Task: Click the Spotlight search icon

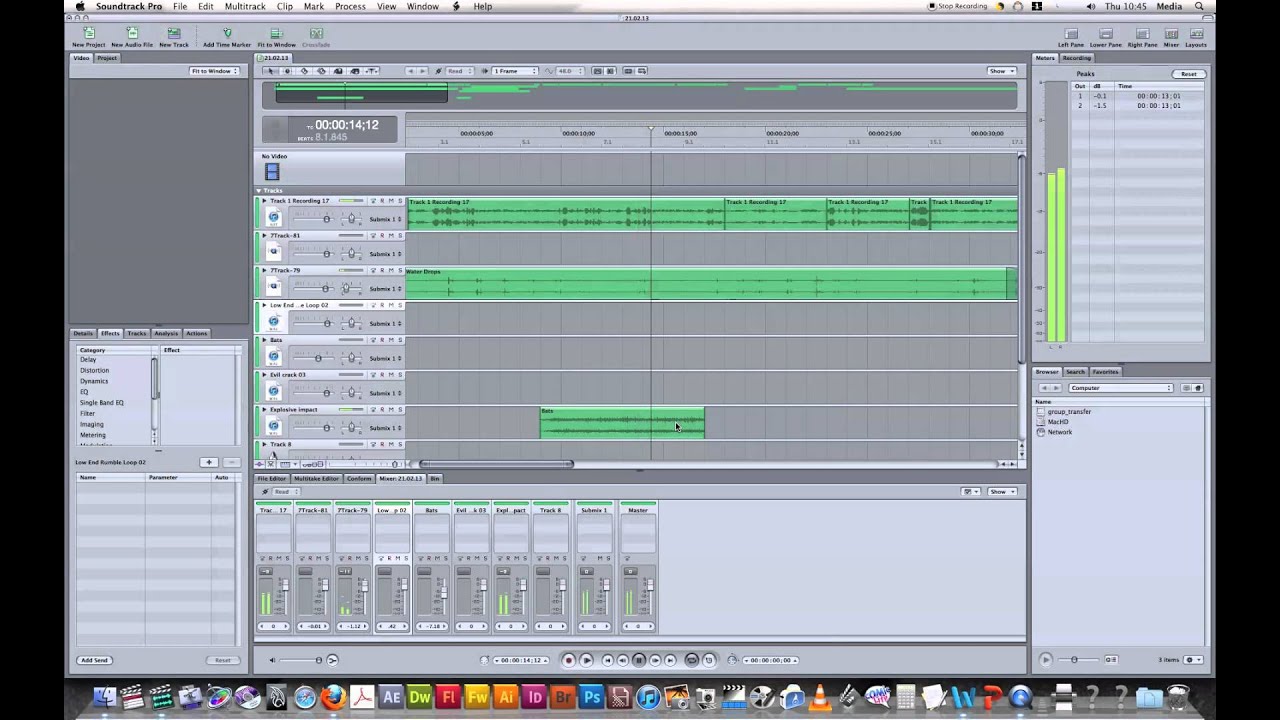Action: (x=1199, y=6)
